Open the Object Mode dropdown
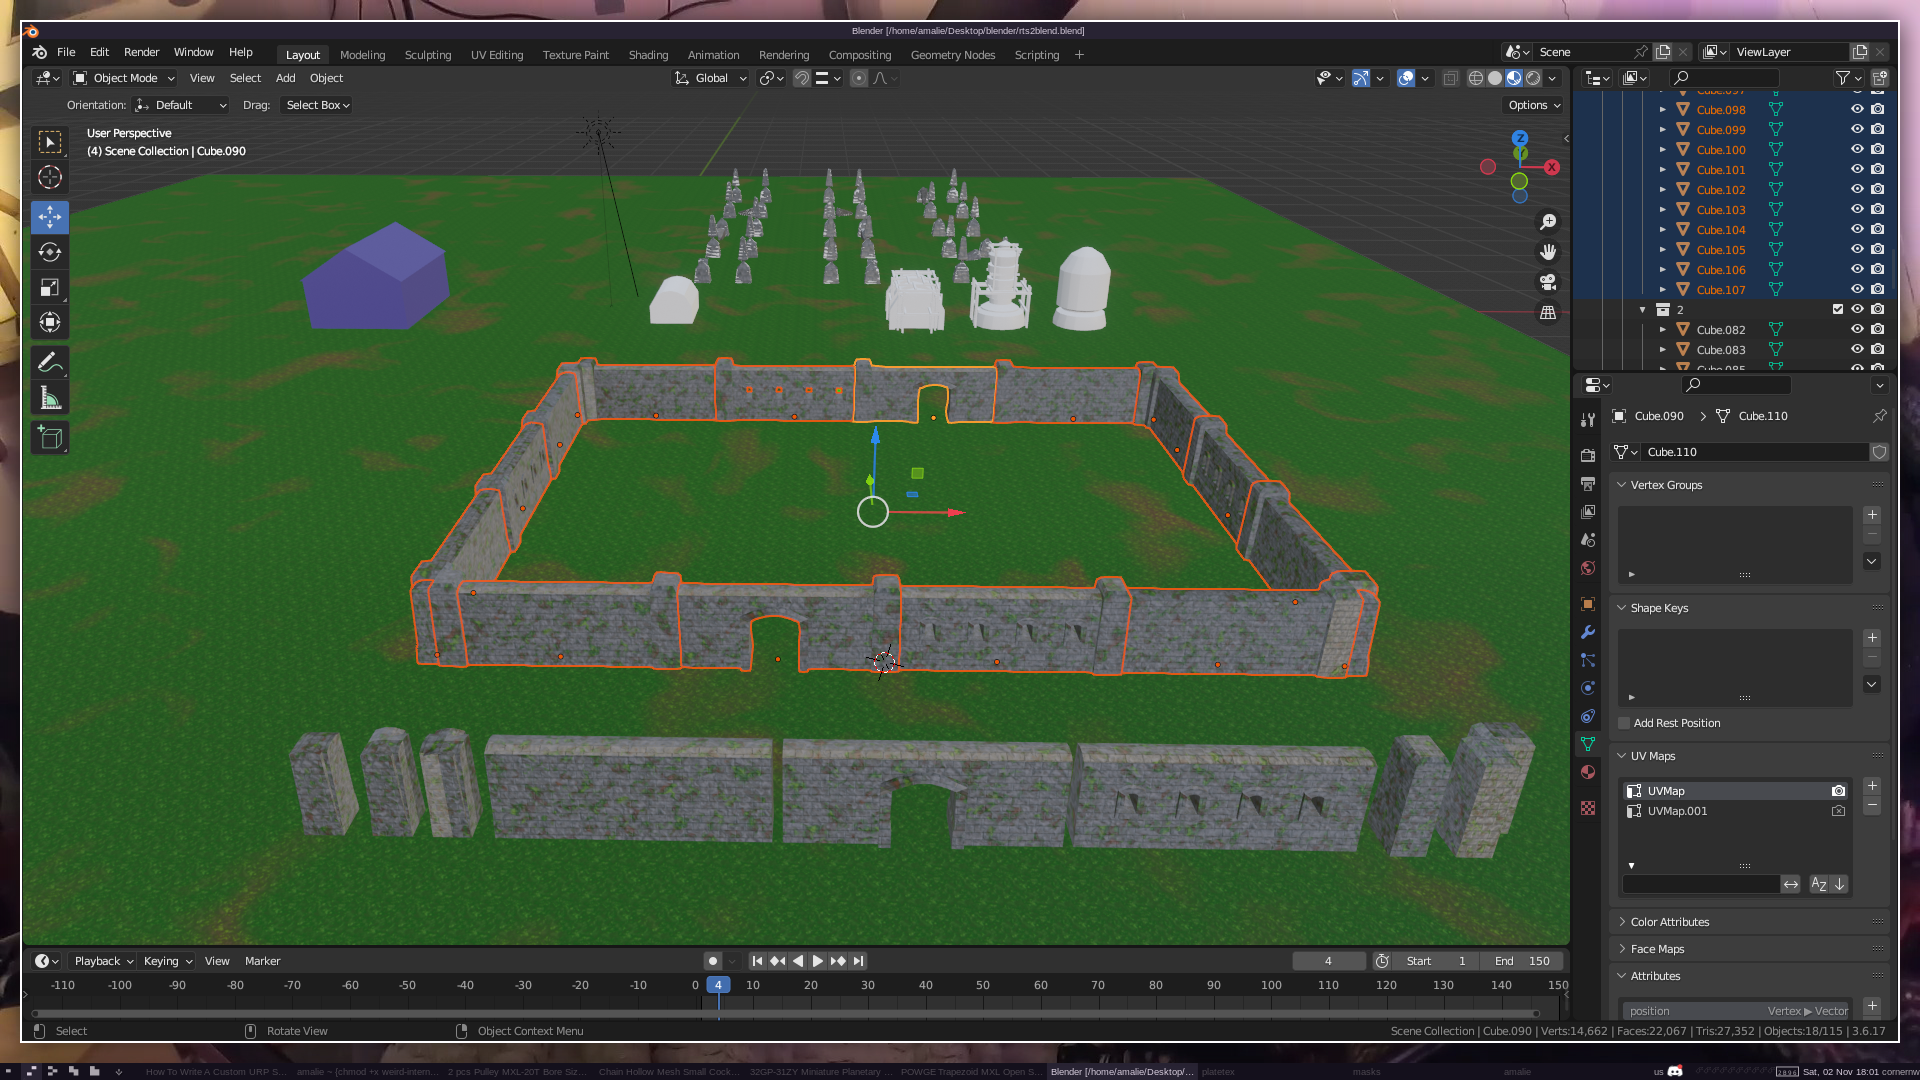This screenshot has width=1920, height=1080. click(x=124, y=78)
